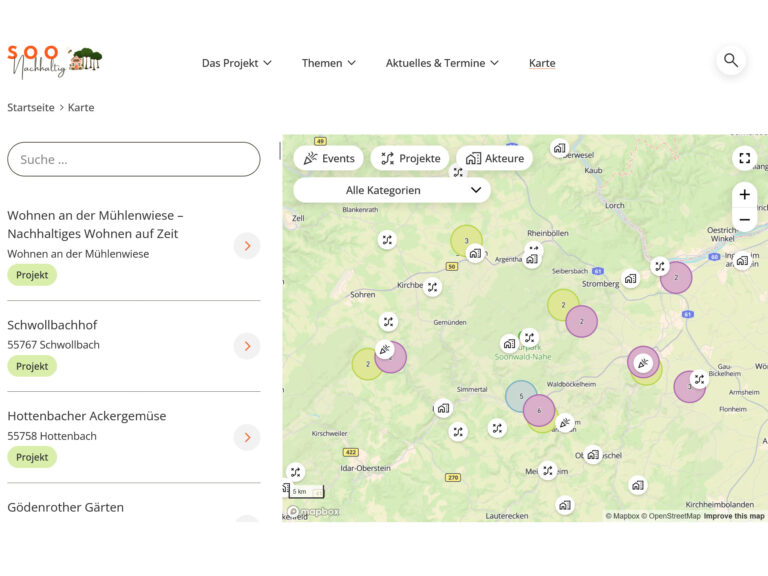Open the Mapbox logo link
768x576 pixels.
[314, 511]
